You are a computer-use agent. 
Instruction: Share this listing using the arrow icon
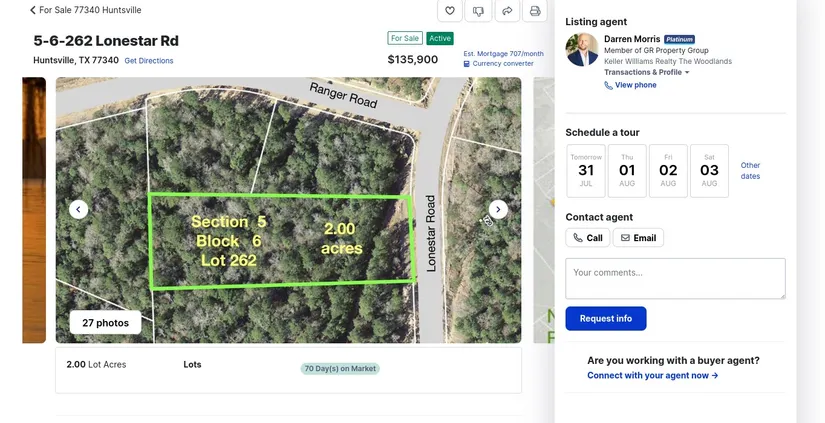pos(507,11)
